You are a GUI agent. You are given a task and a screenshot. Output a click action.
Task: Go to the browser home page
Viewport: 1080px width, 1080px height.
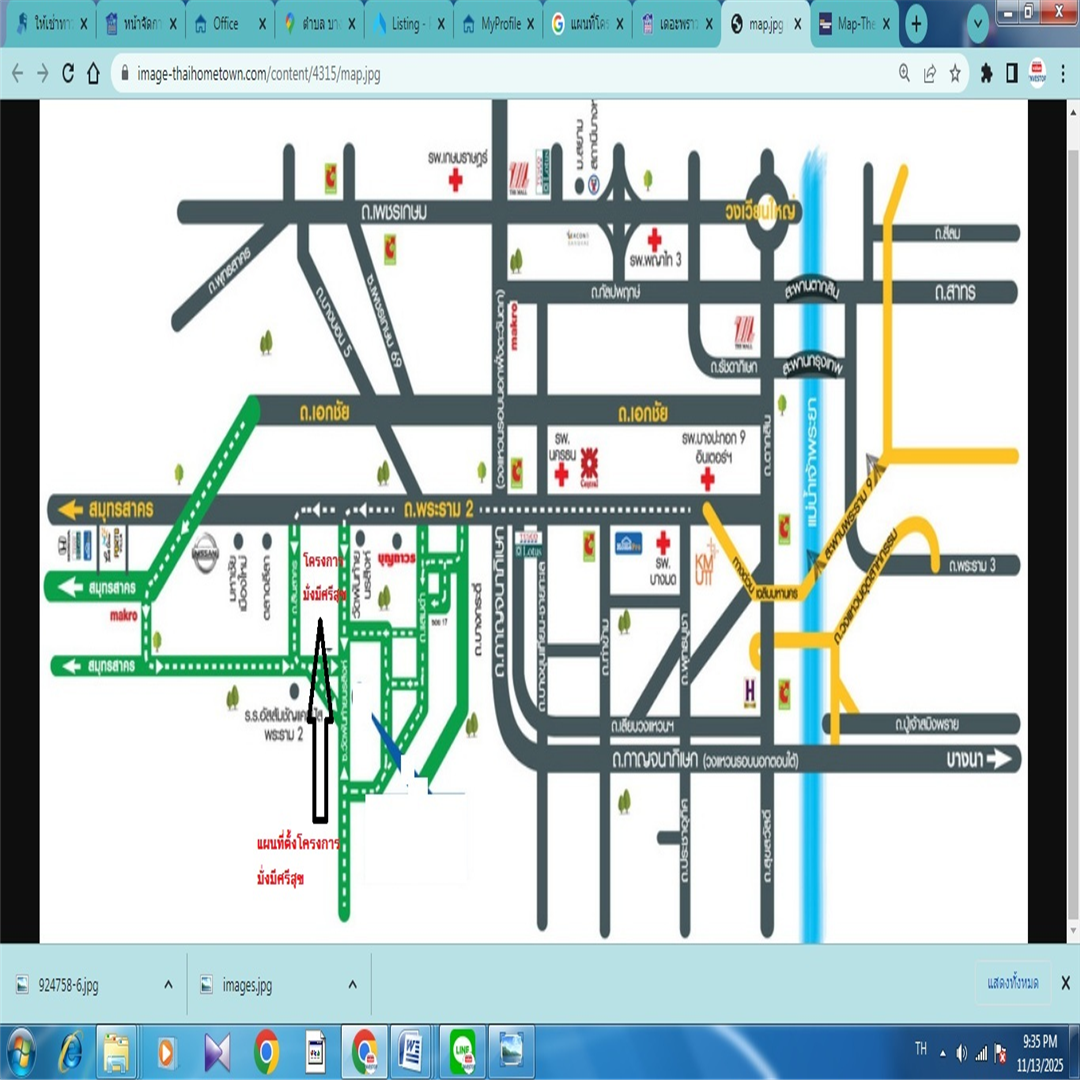94,73
